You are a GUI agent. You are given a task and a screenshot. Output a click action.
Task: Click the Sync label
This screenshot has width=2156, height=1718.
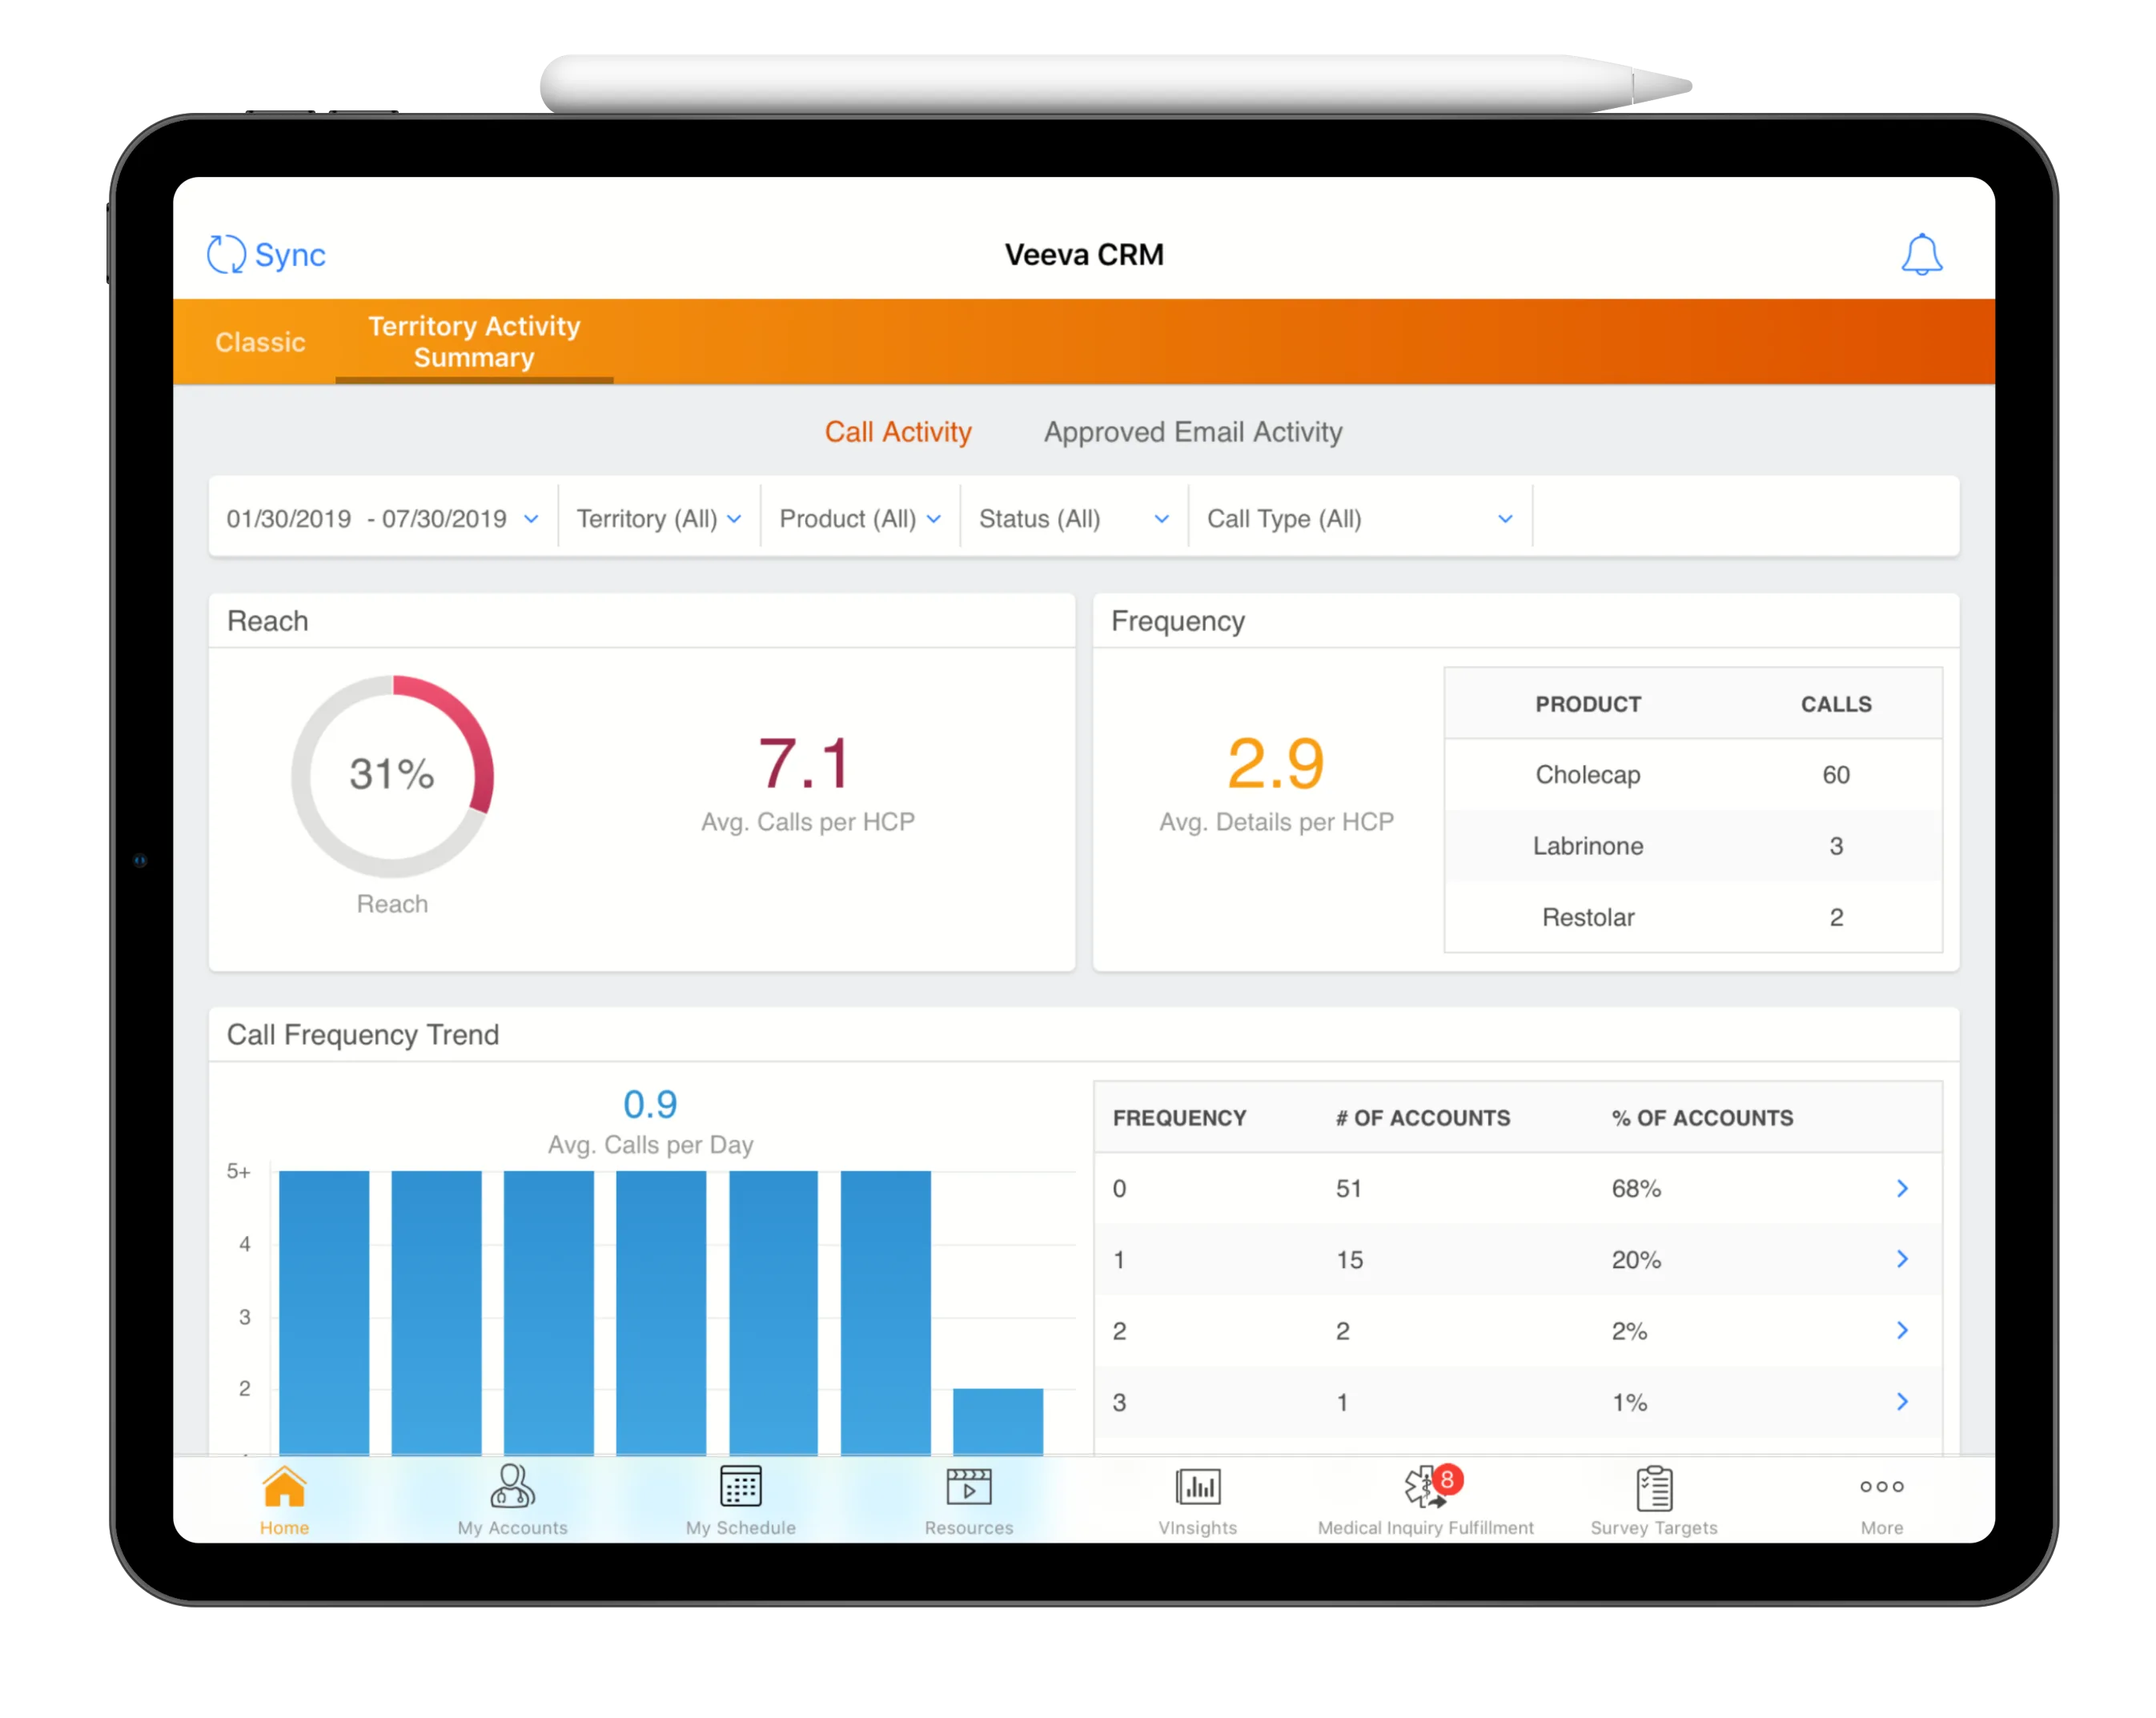click(x=290, y=255)
